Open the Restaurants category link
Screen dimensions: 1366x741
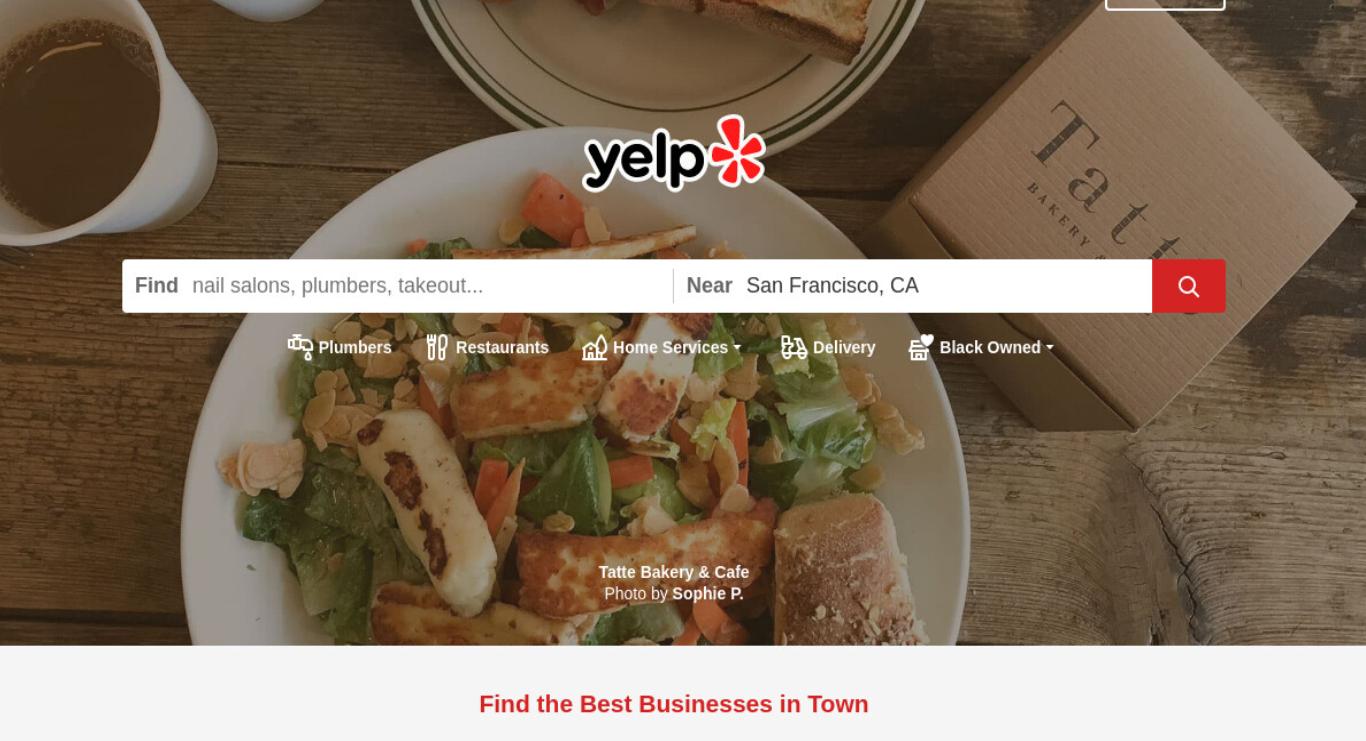click(502, 348)
